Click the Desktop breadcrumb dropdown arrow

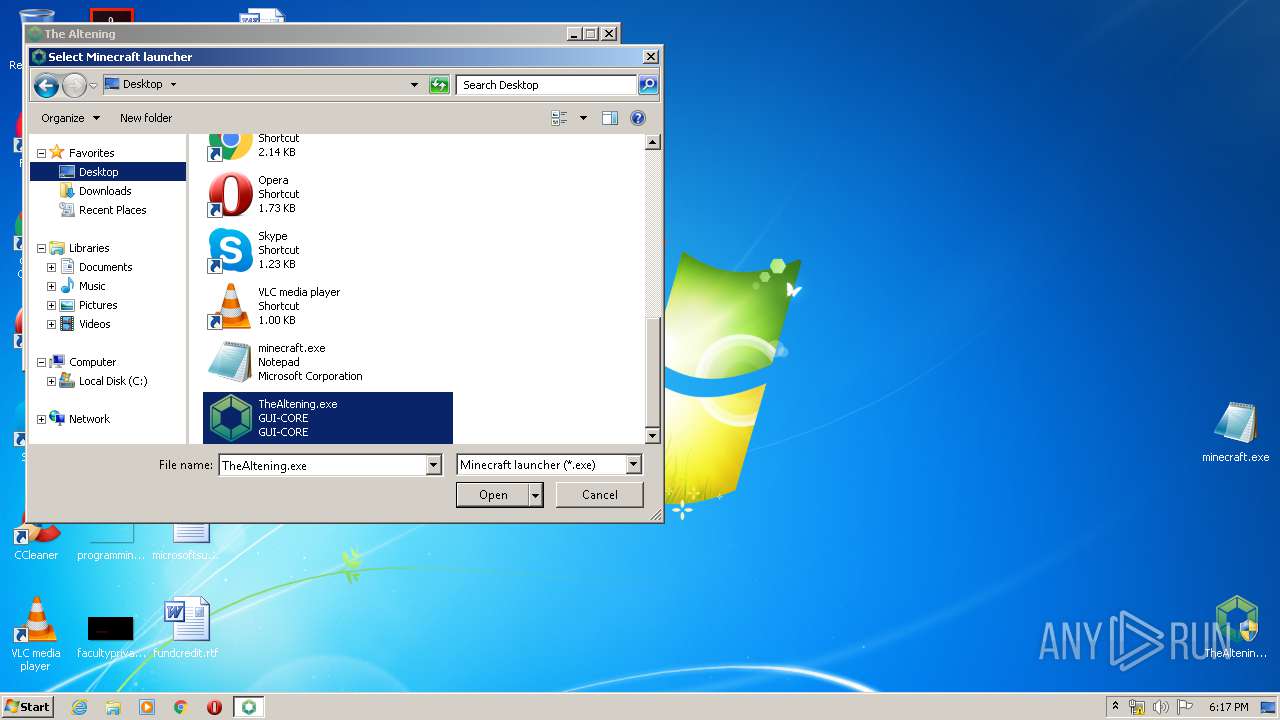(x=173, y=84)
